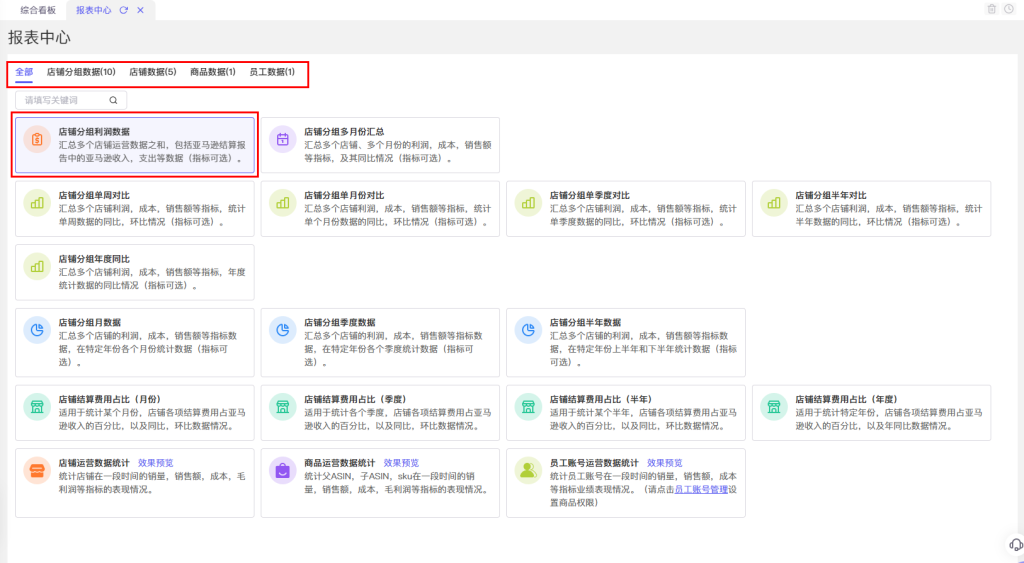Click the search magnifier icon in keyword box
This screenshot has width=1024, height=563.
(113, 100)
